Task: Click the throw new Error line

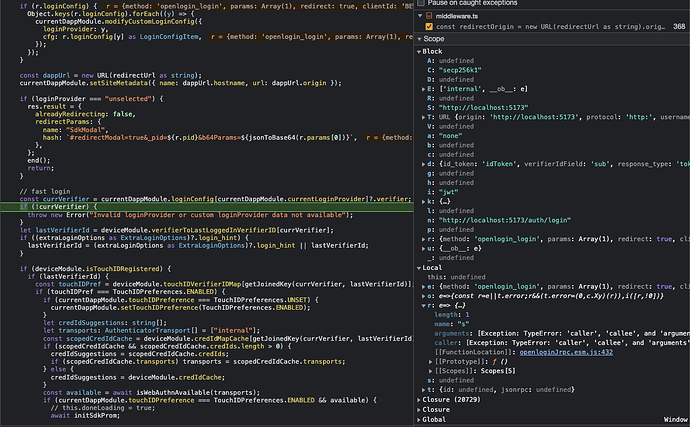Action: click(x=190, y=215)
